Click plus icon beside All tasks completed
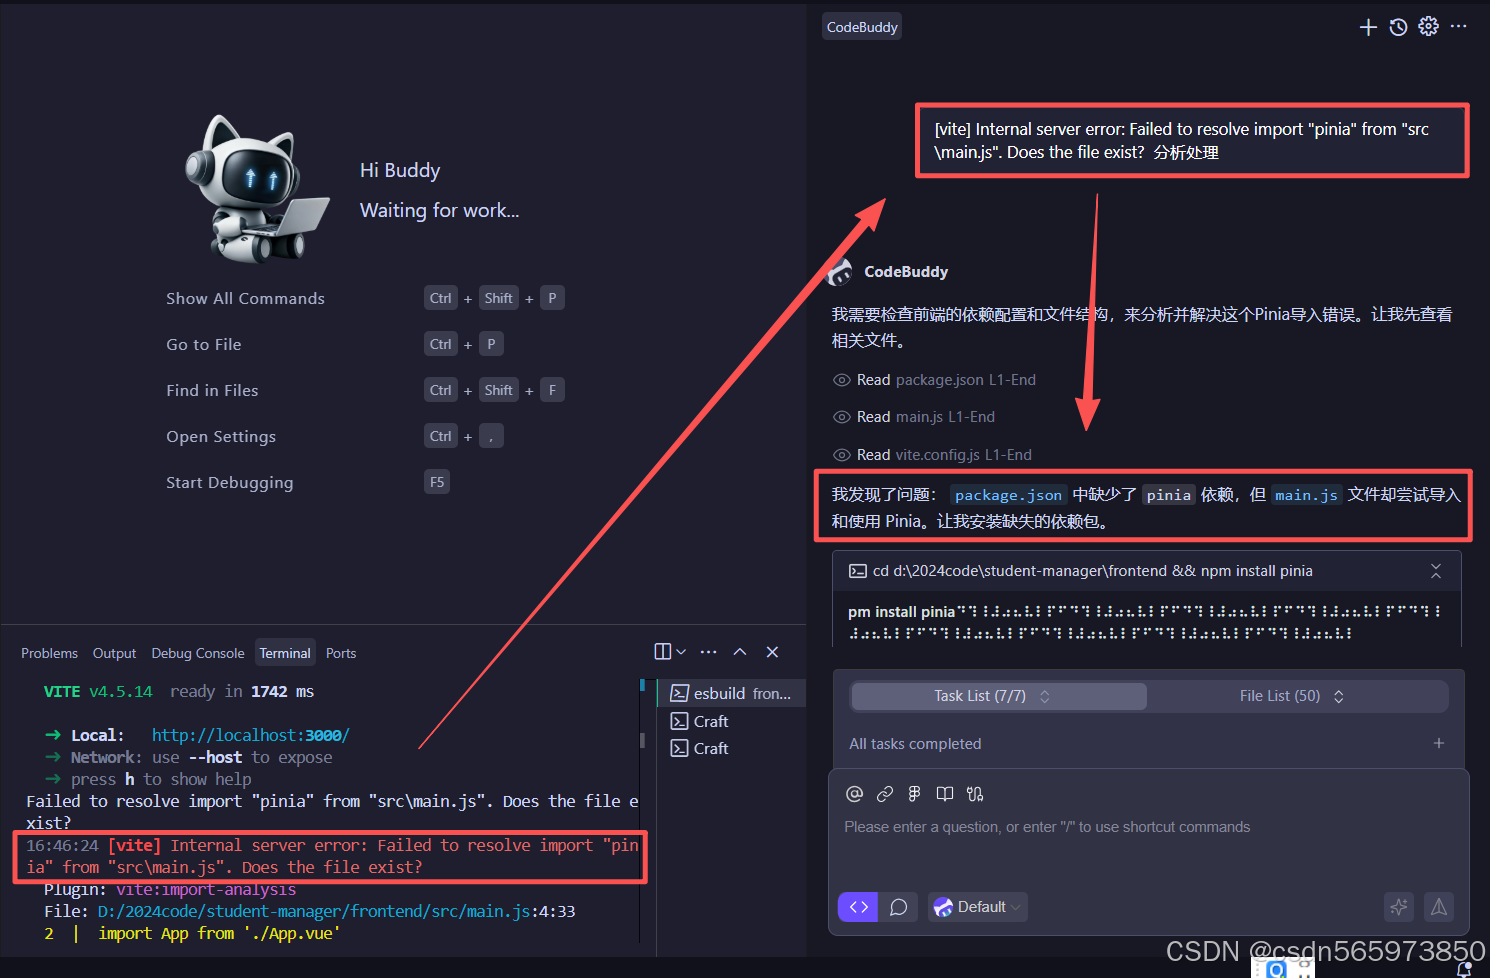This screenshot has height=978, width=1490. point(1439,743)
